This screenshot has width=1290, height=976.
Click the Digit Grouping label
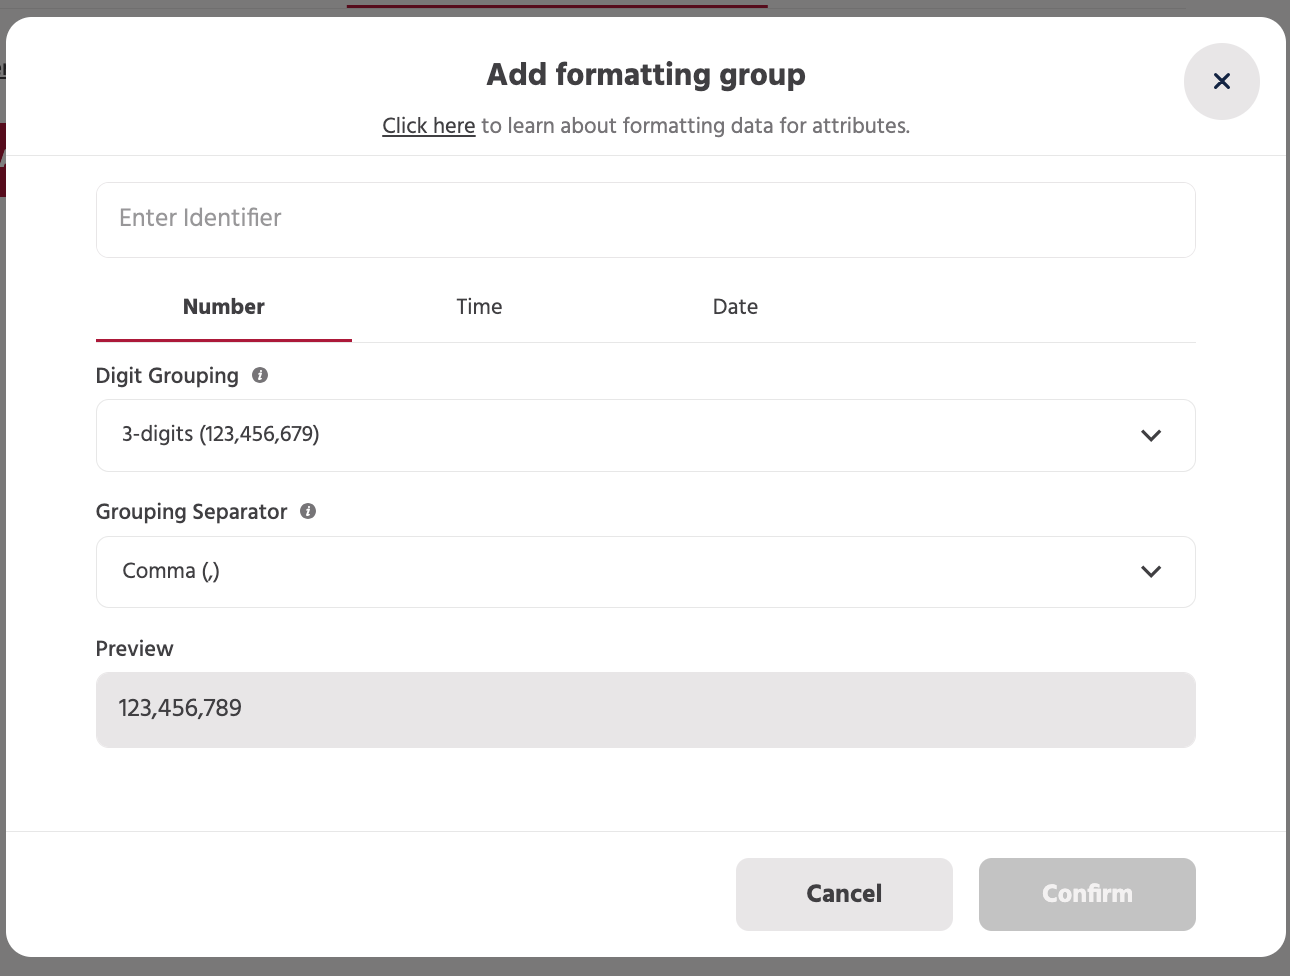tap(166, 375)
